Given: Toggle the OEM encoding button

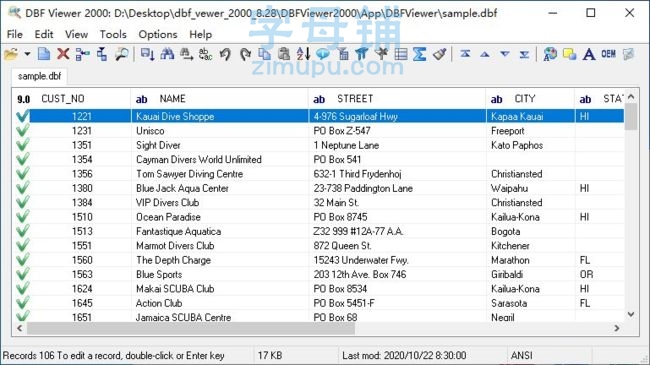Looking at the screenshot, I should point(608,54).
